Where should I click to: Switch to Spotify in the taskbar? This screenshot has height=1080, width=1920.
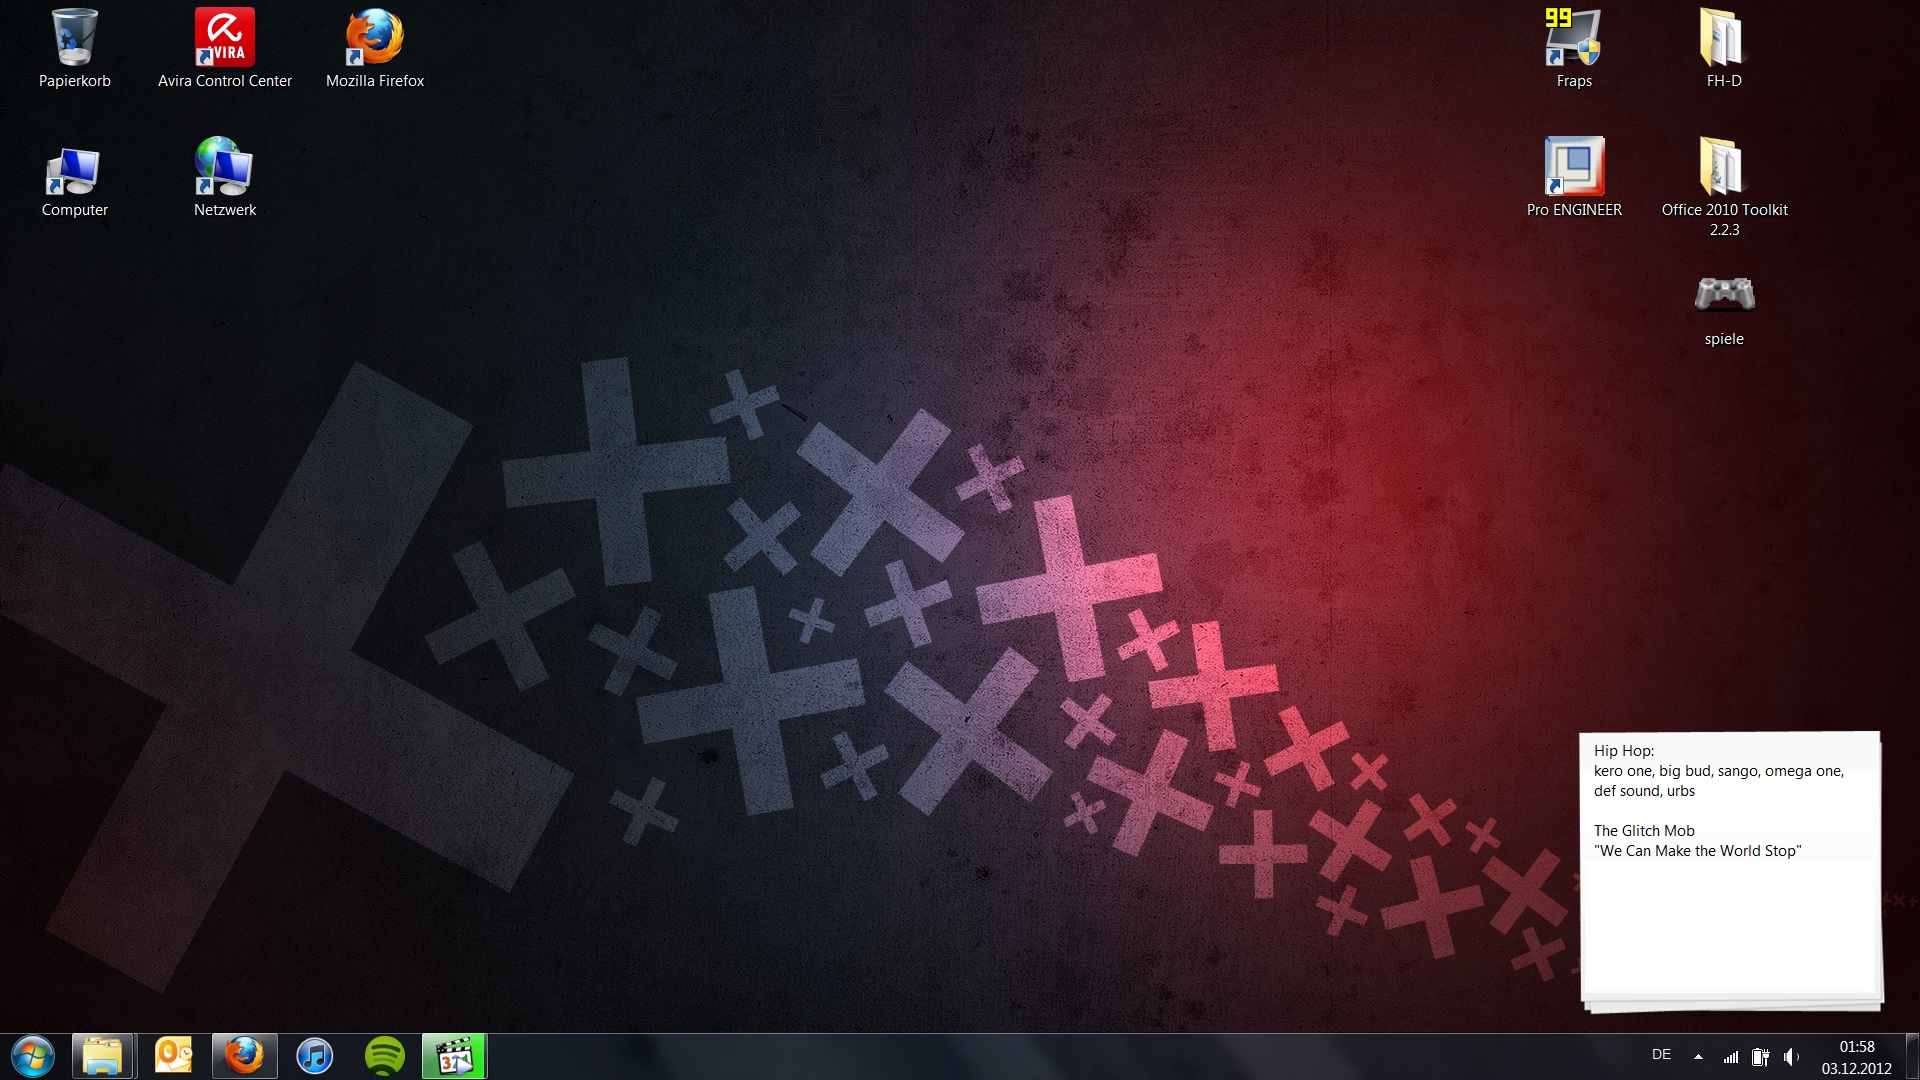(384, 1056)
